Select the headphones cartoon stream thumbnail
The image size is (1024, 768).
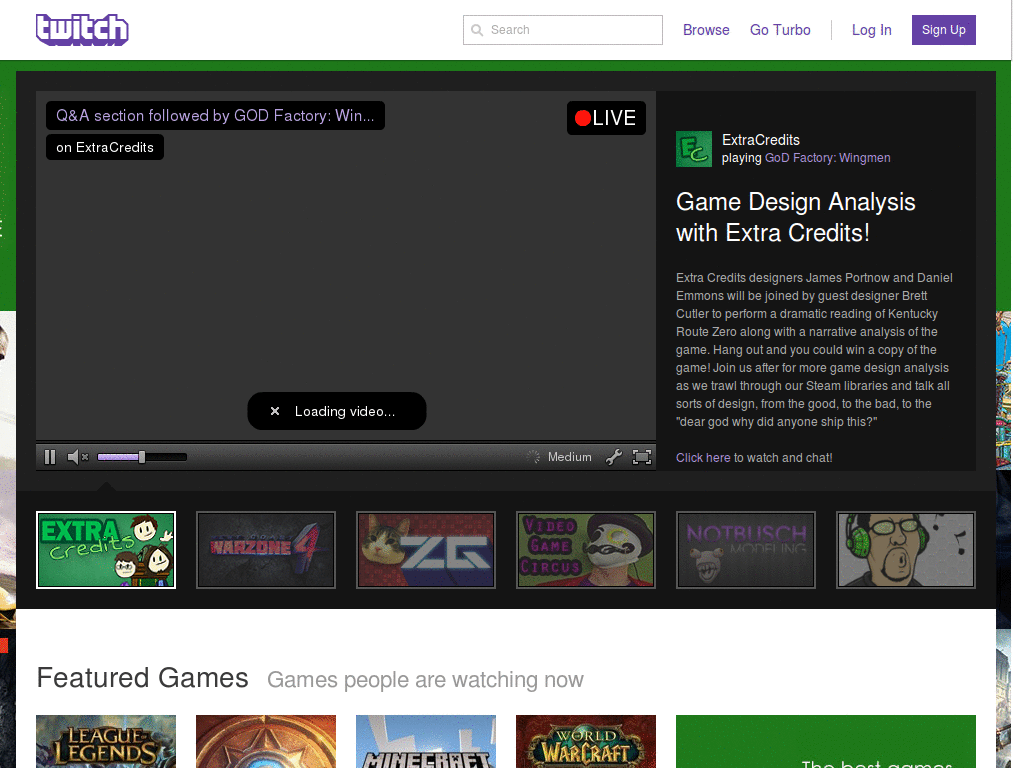click(906, 550)
